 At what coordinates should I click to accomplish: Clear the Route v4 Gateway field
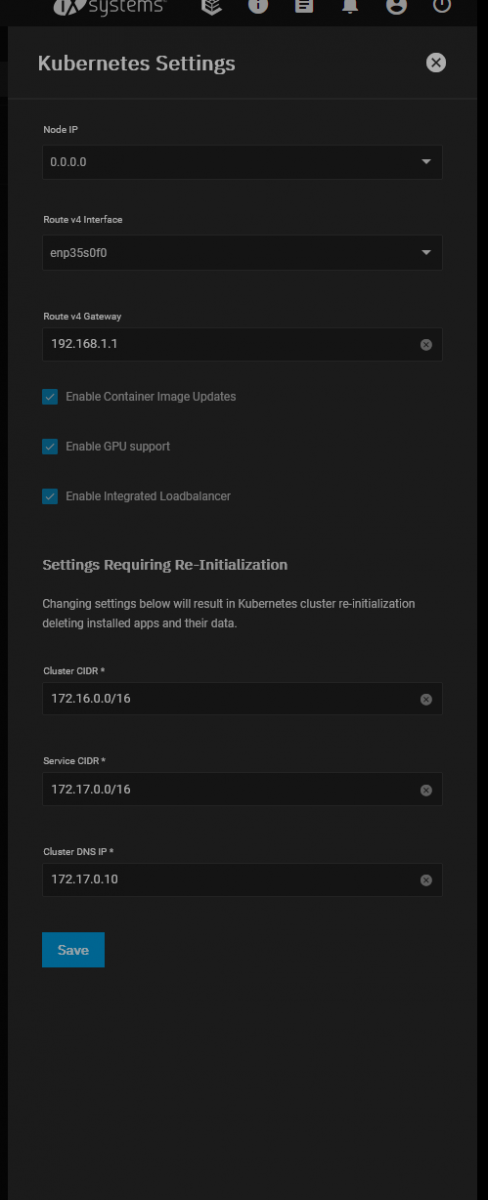(x=426, y=344)
